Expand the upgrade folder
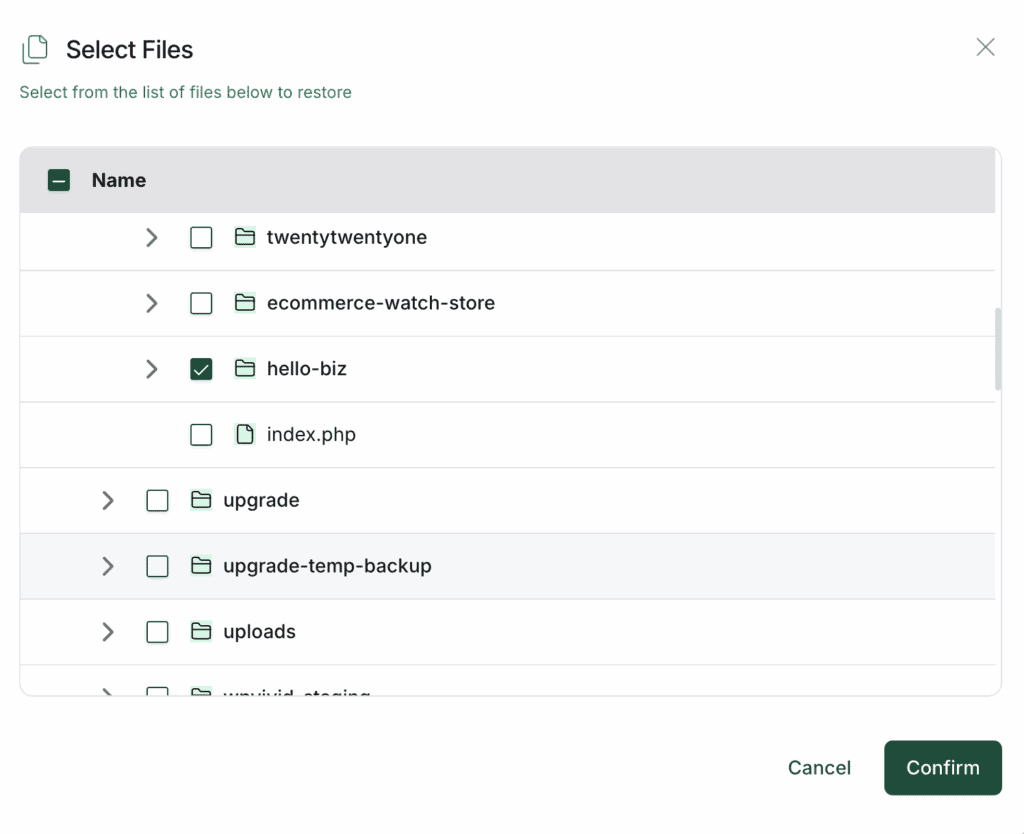1024x834 pixels. (108, 501)
